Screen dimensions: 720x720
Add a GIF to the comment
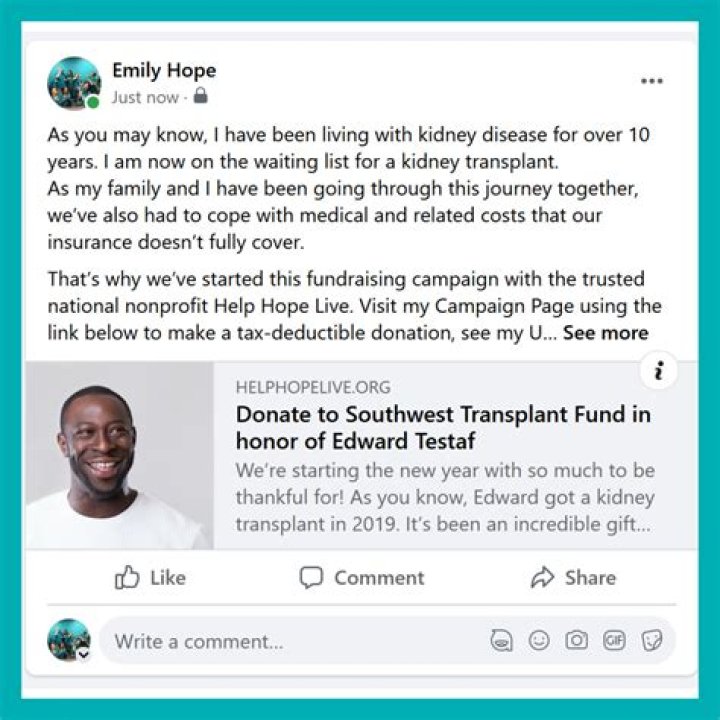point(614,641)
